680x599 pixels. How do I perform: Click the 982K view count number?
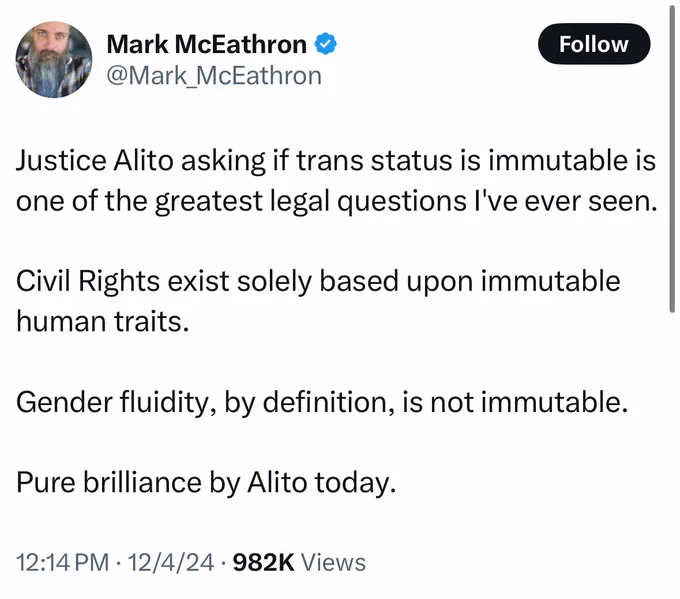point(264,563)
